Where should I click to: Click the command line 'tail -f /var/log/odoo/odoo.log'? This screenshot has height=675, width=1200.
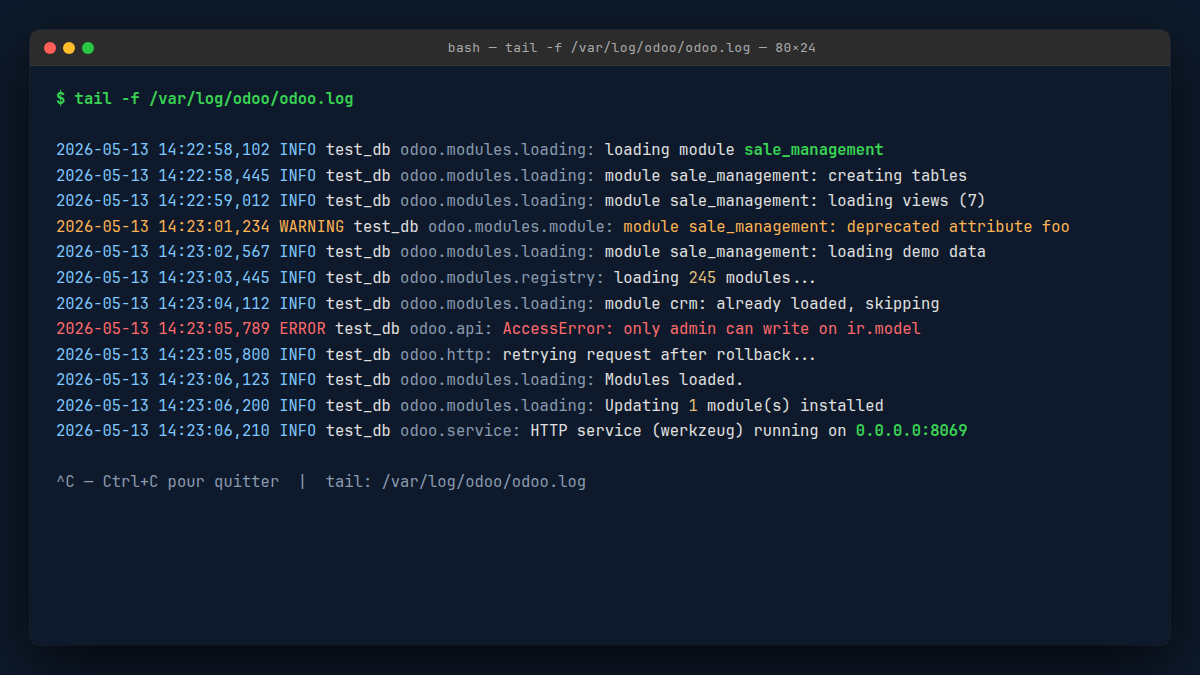point(214,99)
